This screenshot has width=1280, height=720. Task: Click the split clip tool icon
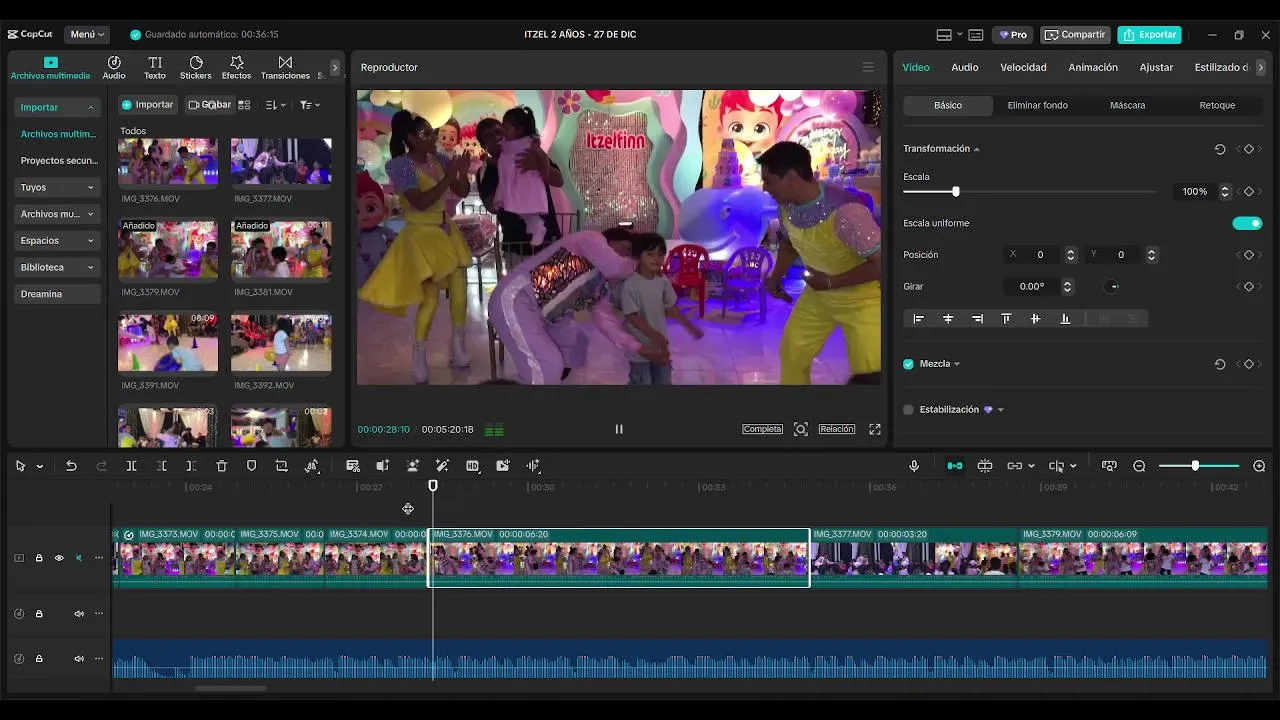(131, 466)
